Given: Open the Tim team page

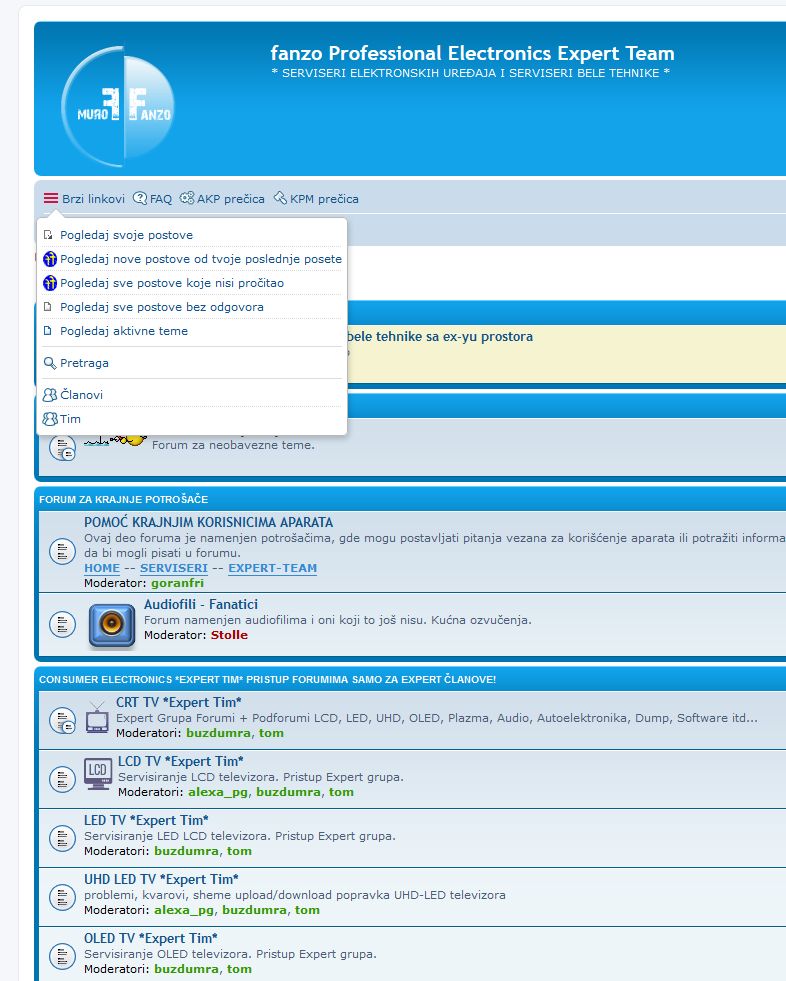Looking at the screenshot, I should click(x=70, y=419).
